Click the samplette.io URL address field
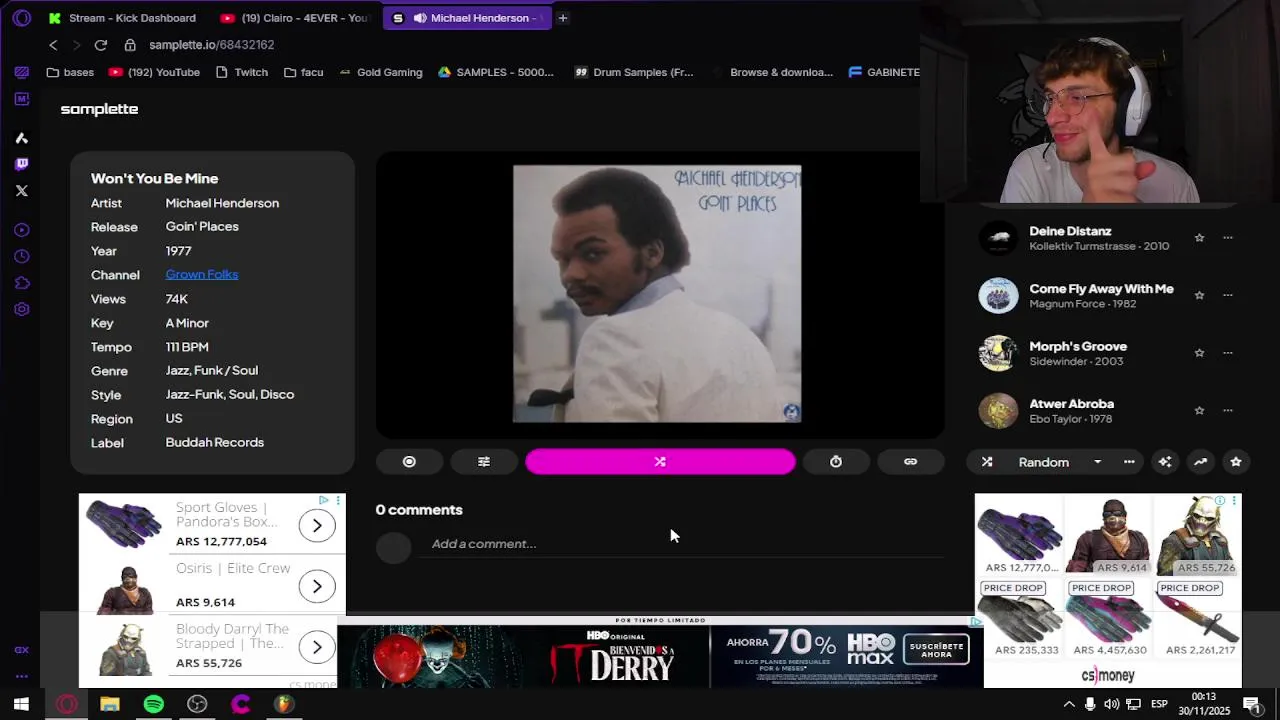This screenshot has width=1280, height=720. (x=212, y=45)
